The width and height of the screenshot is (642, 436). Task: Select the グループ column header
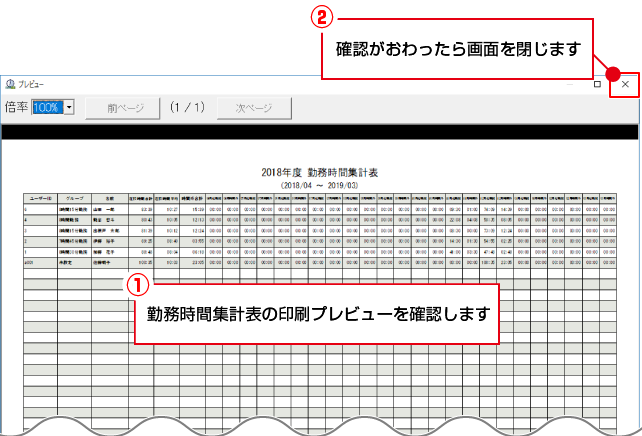click(x=75, y=199)
